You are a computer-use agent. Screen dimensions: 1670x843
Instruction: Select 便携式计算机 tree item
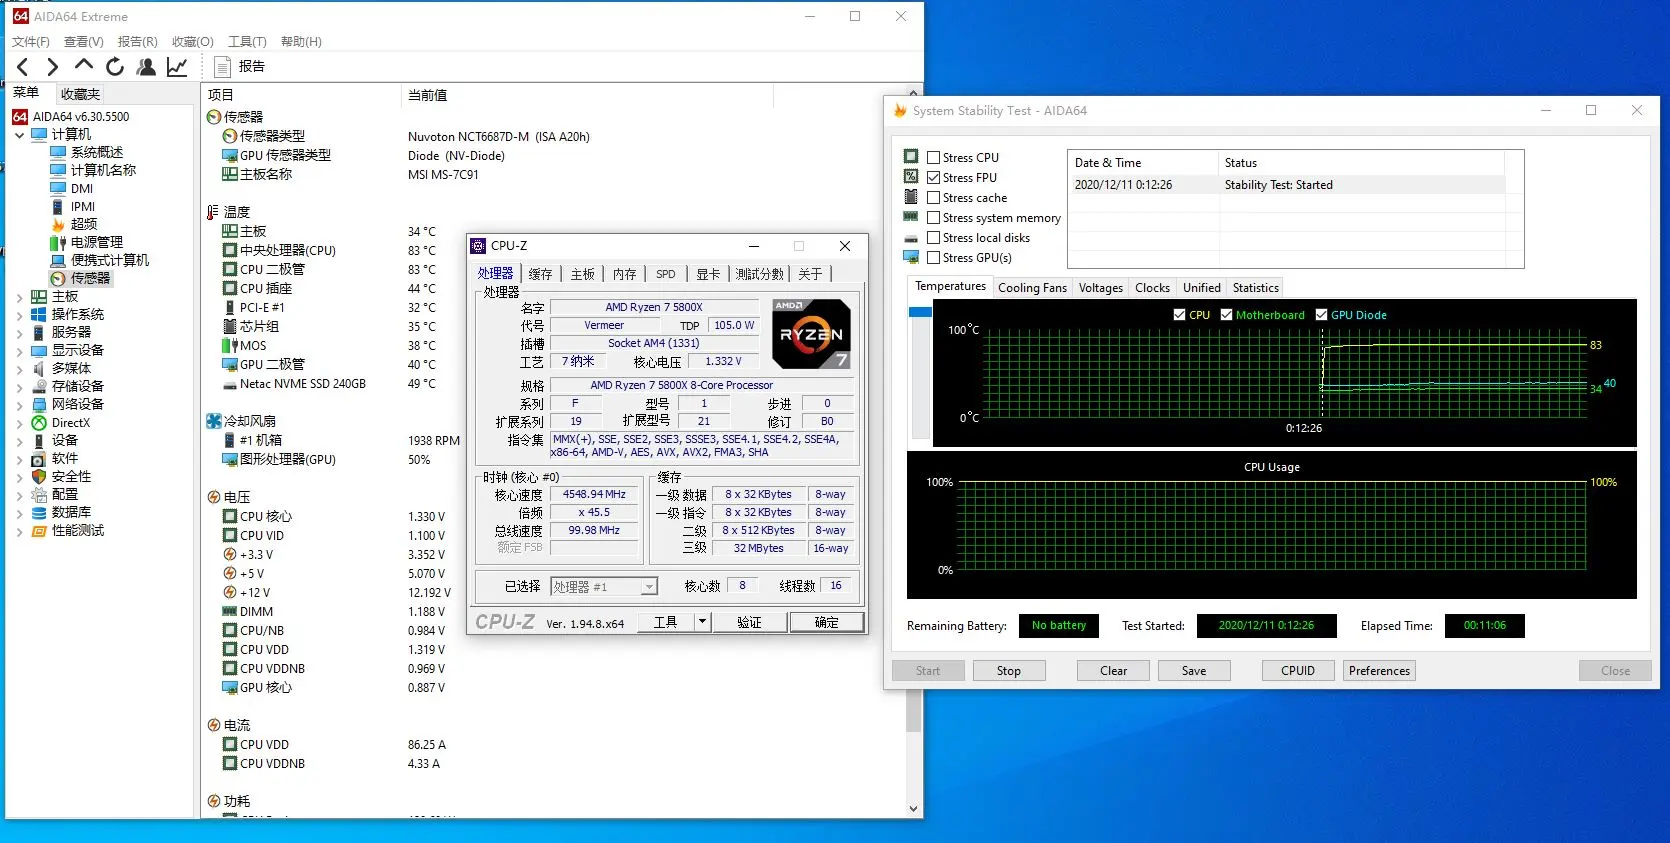pos(110,260)
